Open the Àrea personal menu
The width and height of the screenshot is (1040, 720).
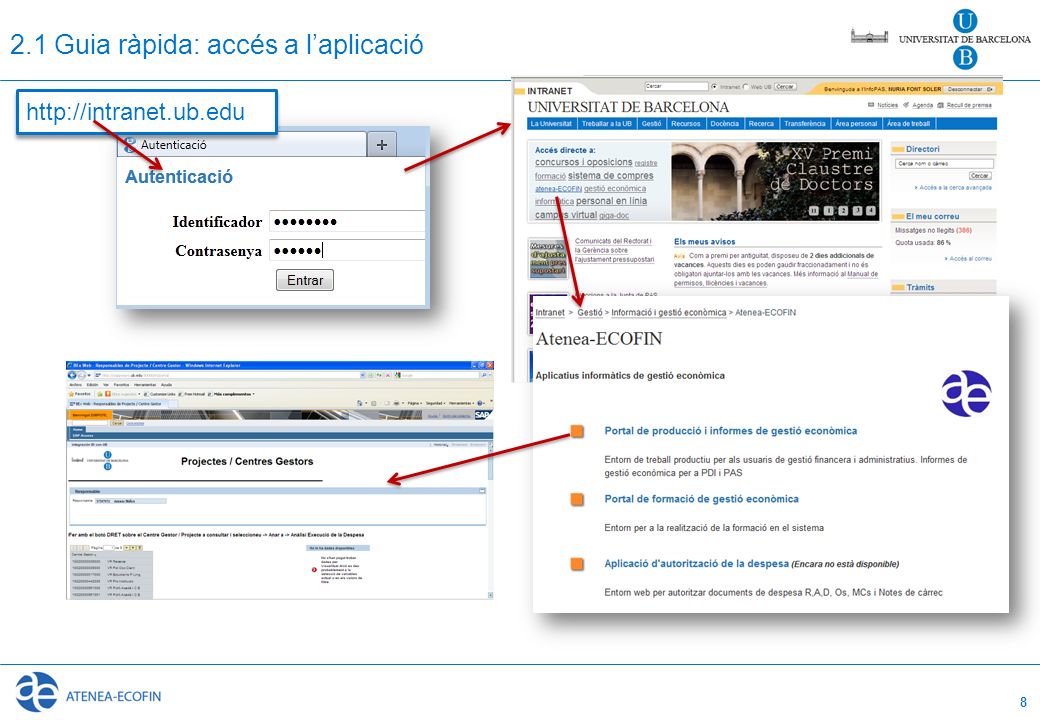click(x=856, y=123)
